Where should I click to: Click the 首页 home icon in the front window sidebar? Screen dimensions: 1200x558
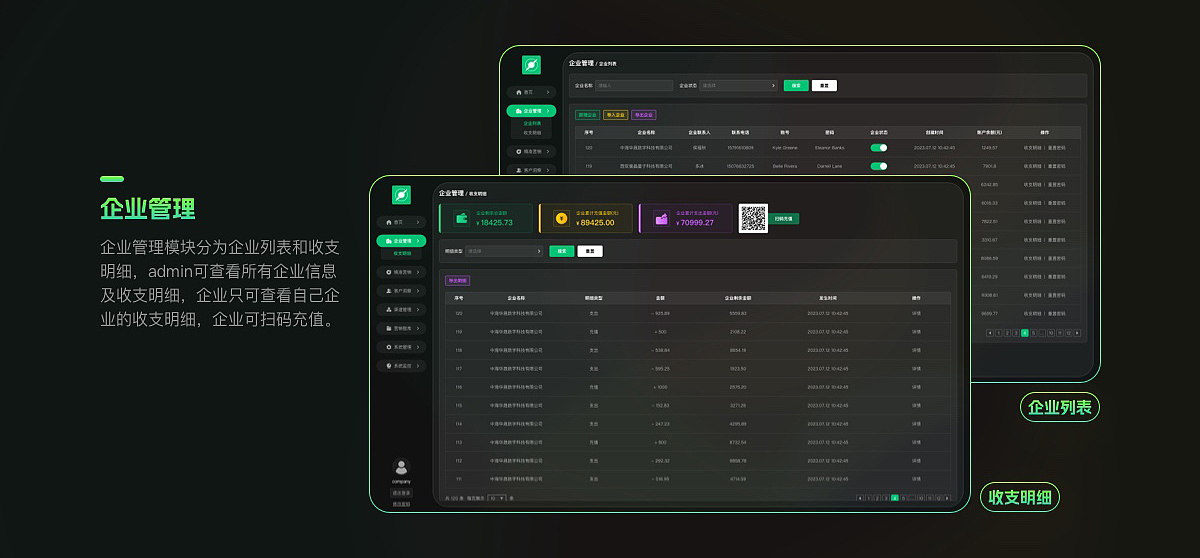tap(387, 222)
